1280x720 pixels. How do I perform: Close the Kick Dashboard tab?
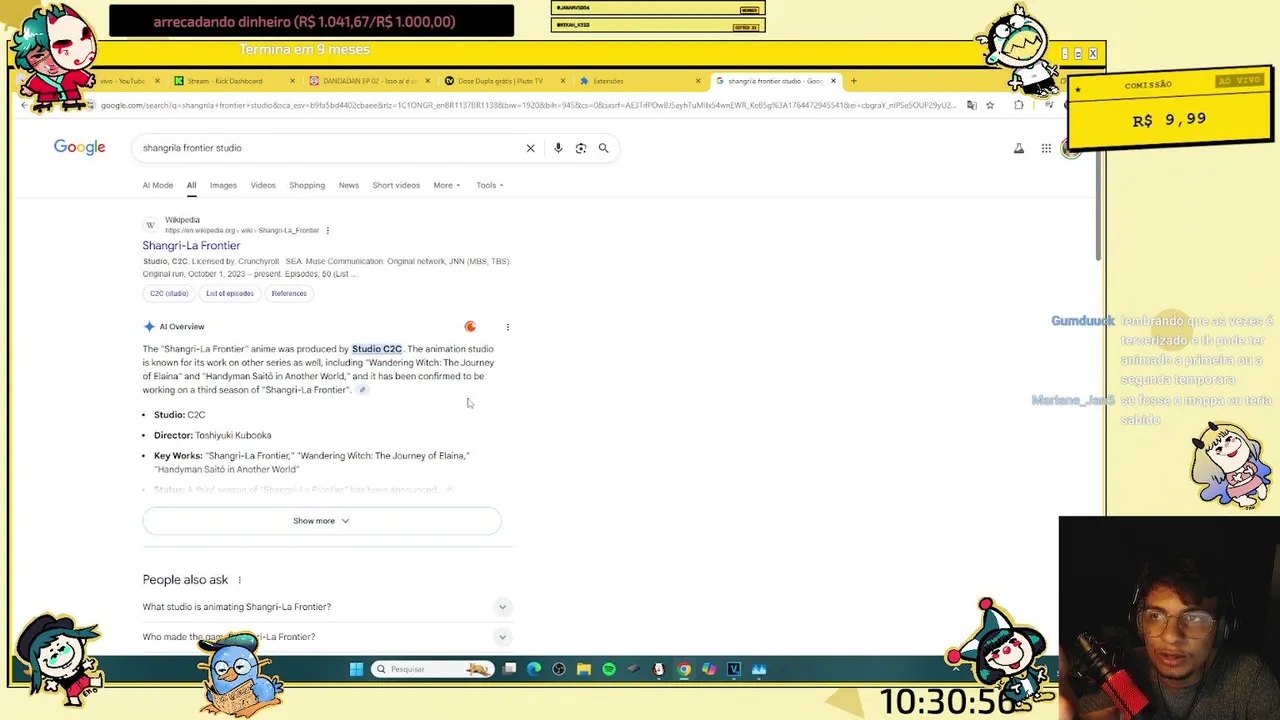293,81
